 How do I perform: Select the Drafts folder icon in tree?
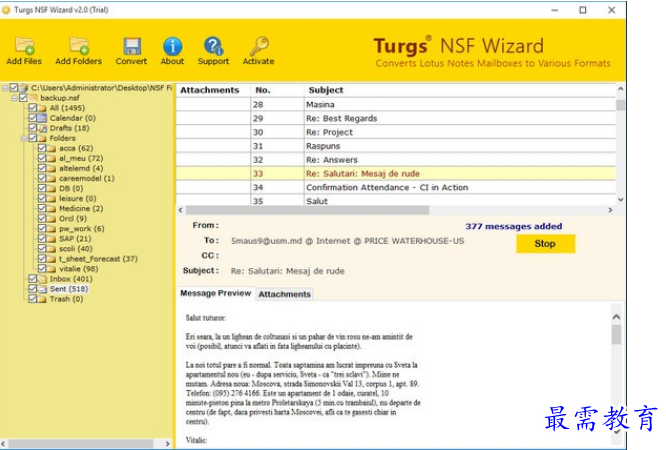point(42,128)
